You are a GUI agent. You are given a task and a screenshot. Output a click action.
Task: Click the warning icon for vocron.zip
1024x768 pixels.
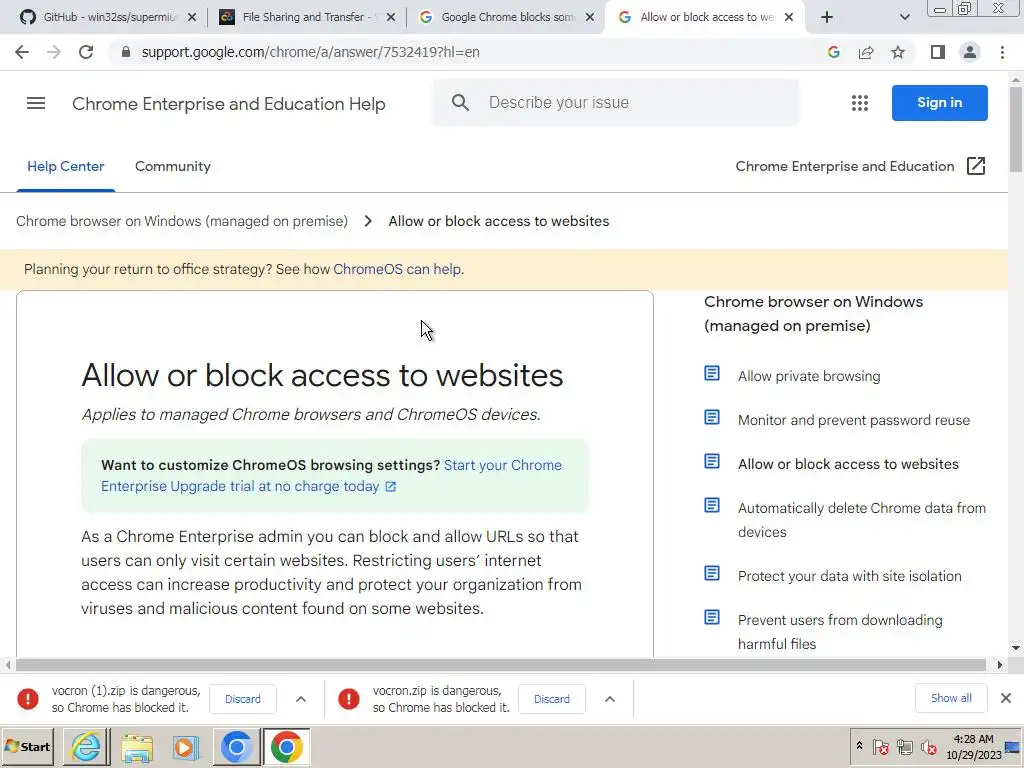tap(349, 699)
